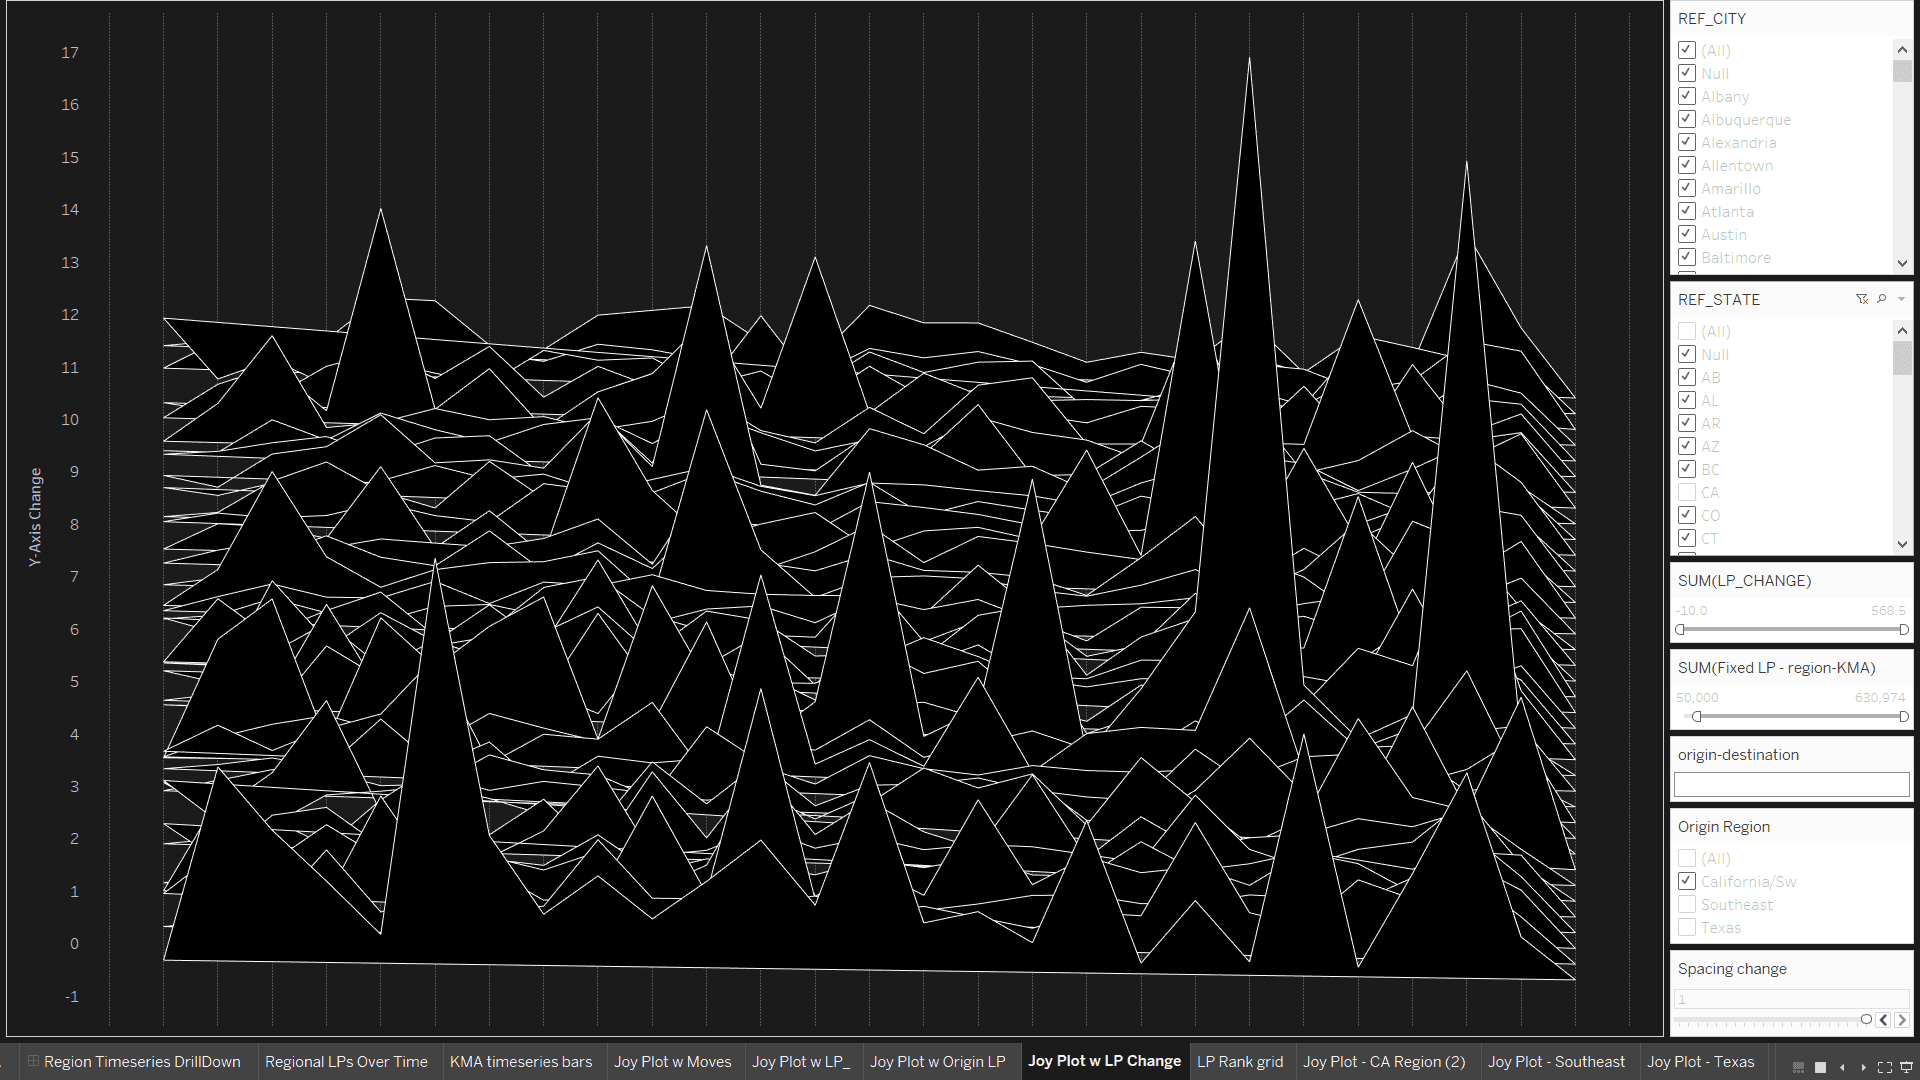Viewport: 1920px width, 1080px height.
Task: Uncheck Alexandria city checkbox
Action: 1687,142
